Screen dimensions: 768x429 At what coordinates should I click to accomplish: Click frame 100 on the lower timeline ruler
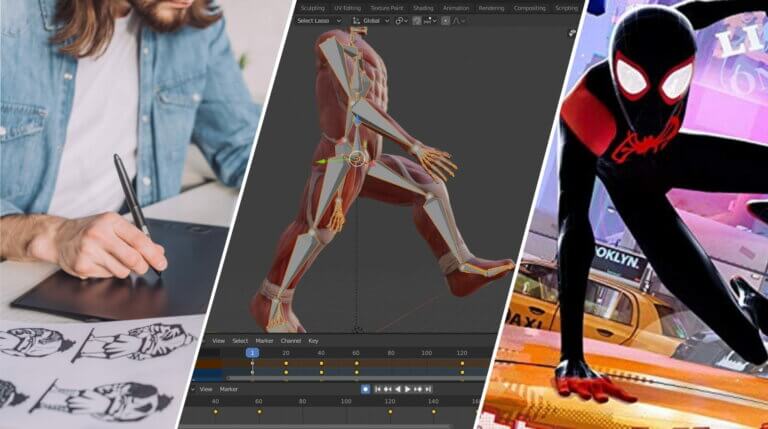[x=346, y=401]
